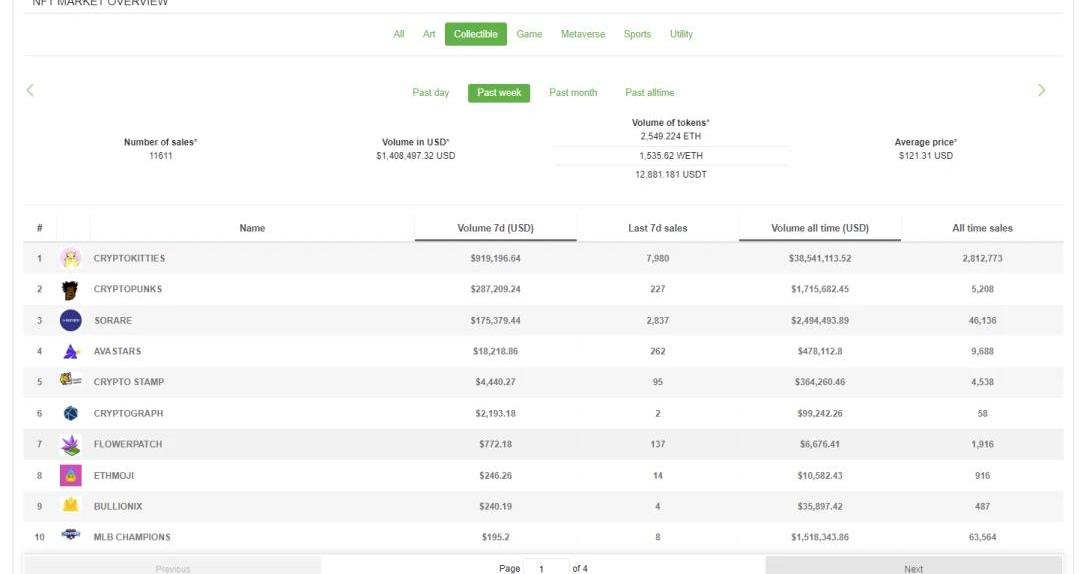Viewport: 1080px width, 574px height.
Task: Sort table by All time sales
Action: pos(982,228)
